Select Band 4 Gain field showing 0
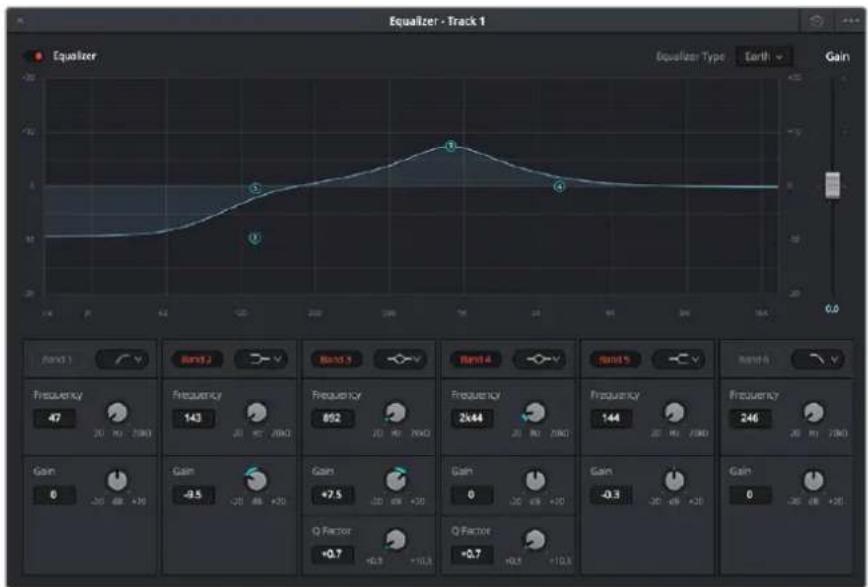868x587 pixels. pyautogui.click(x=472, y=495)
